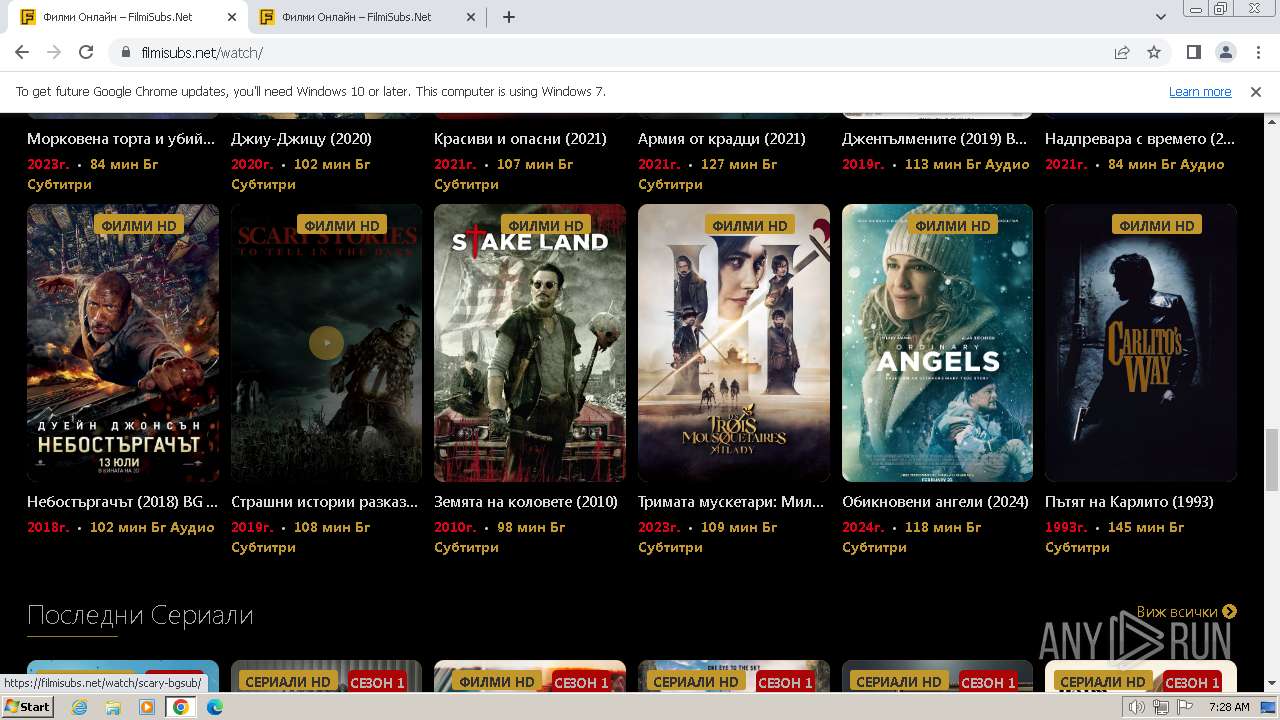Select the Chrome taskbar icon
This screenshot has width=1280, height=720.
[x=180, y=707]
